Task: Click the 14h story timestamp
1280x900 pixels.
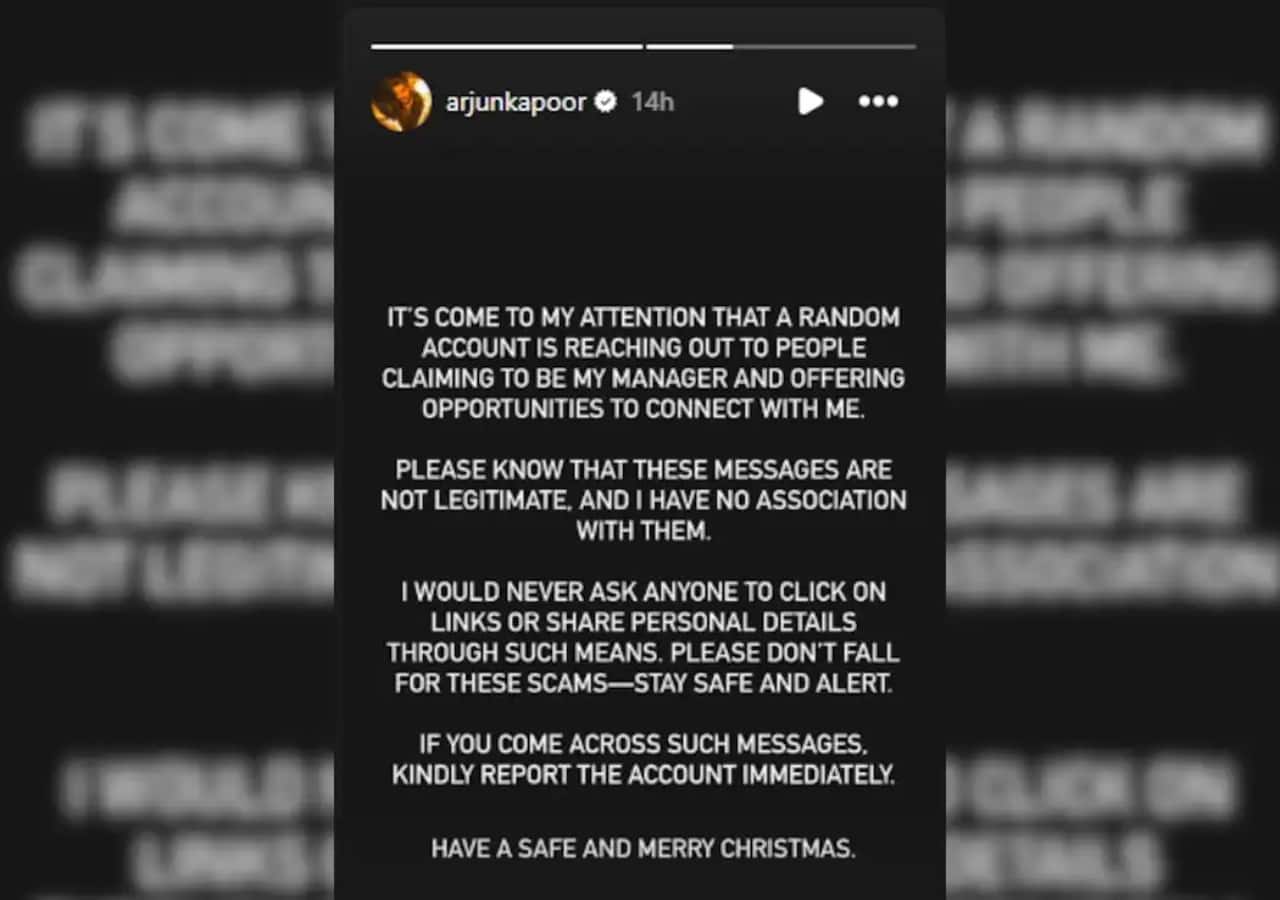Action: click(x=653, y=102)
